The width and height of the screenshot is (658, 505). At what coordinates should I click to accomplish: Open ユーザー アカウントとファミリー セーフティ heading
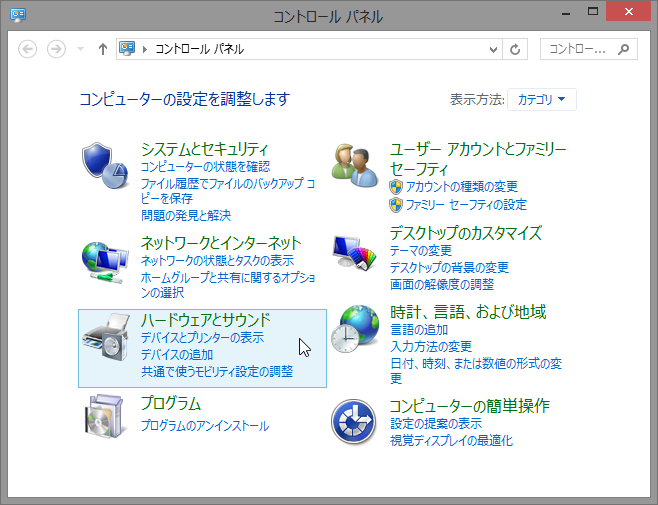(478, 159)
